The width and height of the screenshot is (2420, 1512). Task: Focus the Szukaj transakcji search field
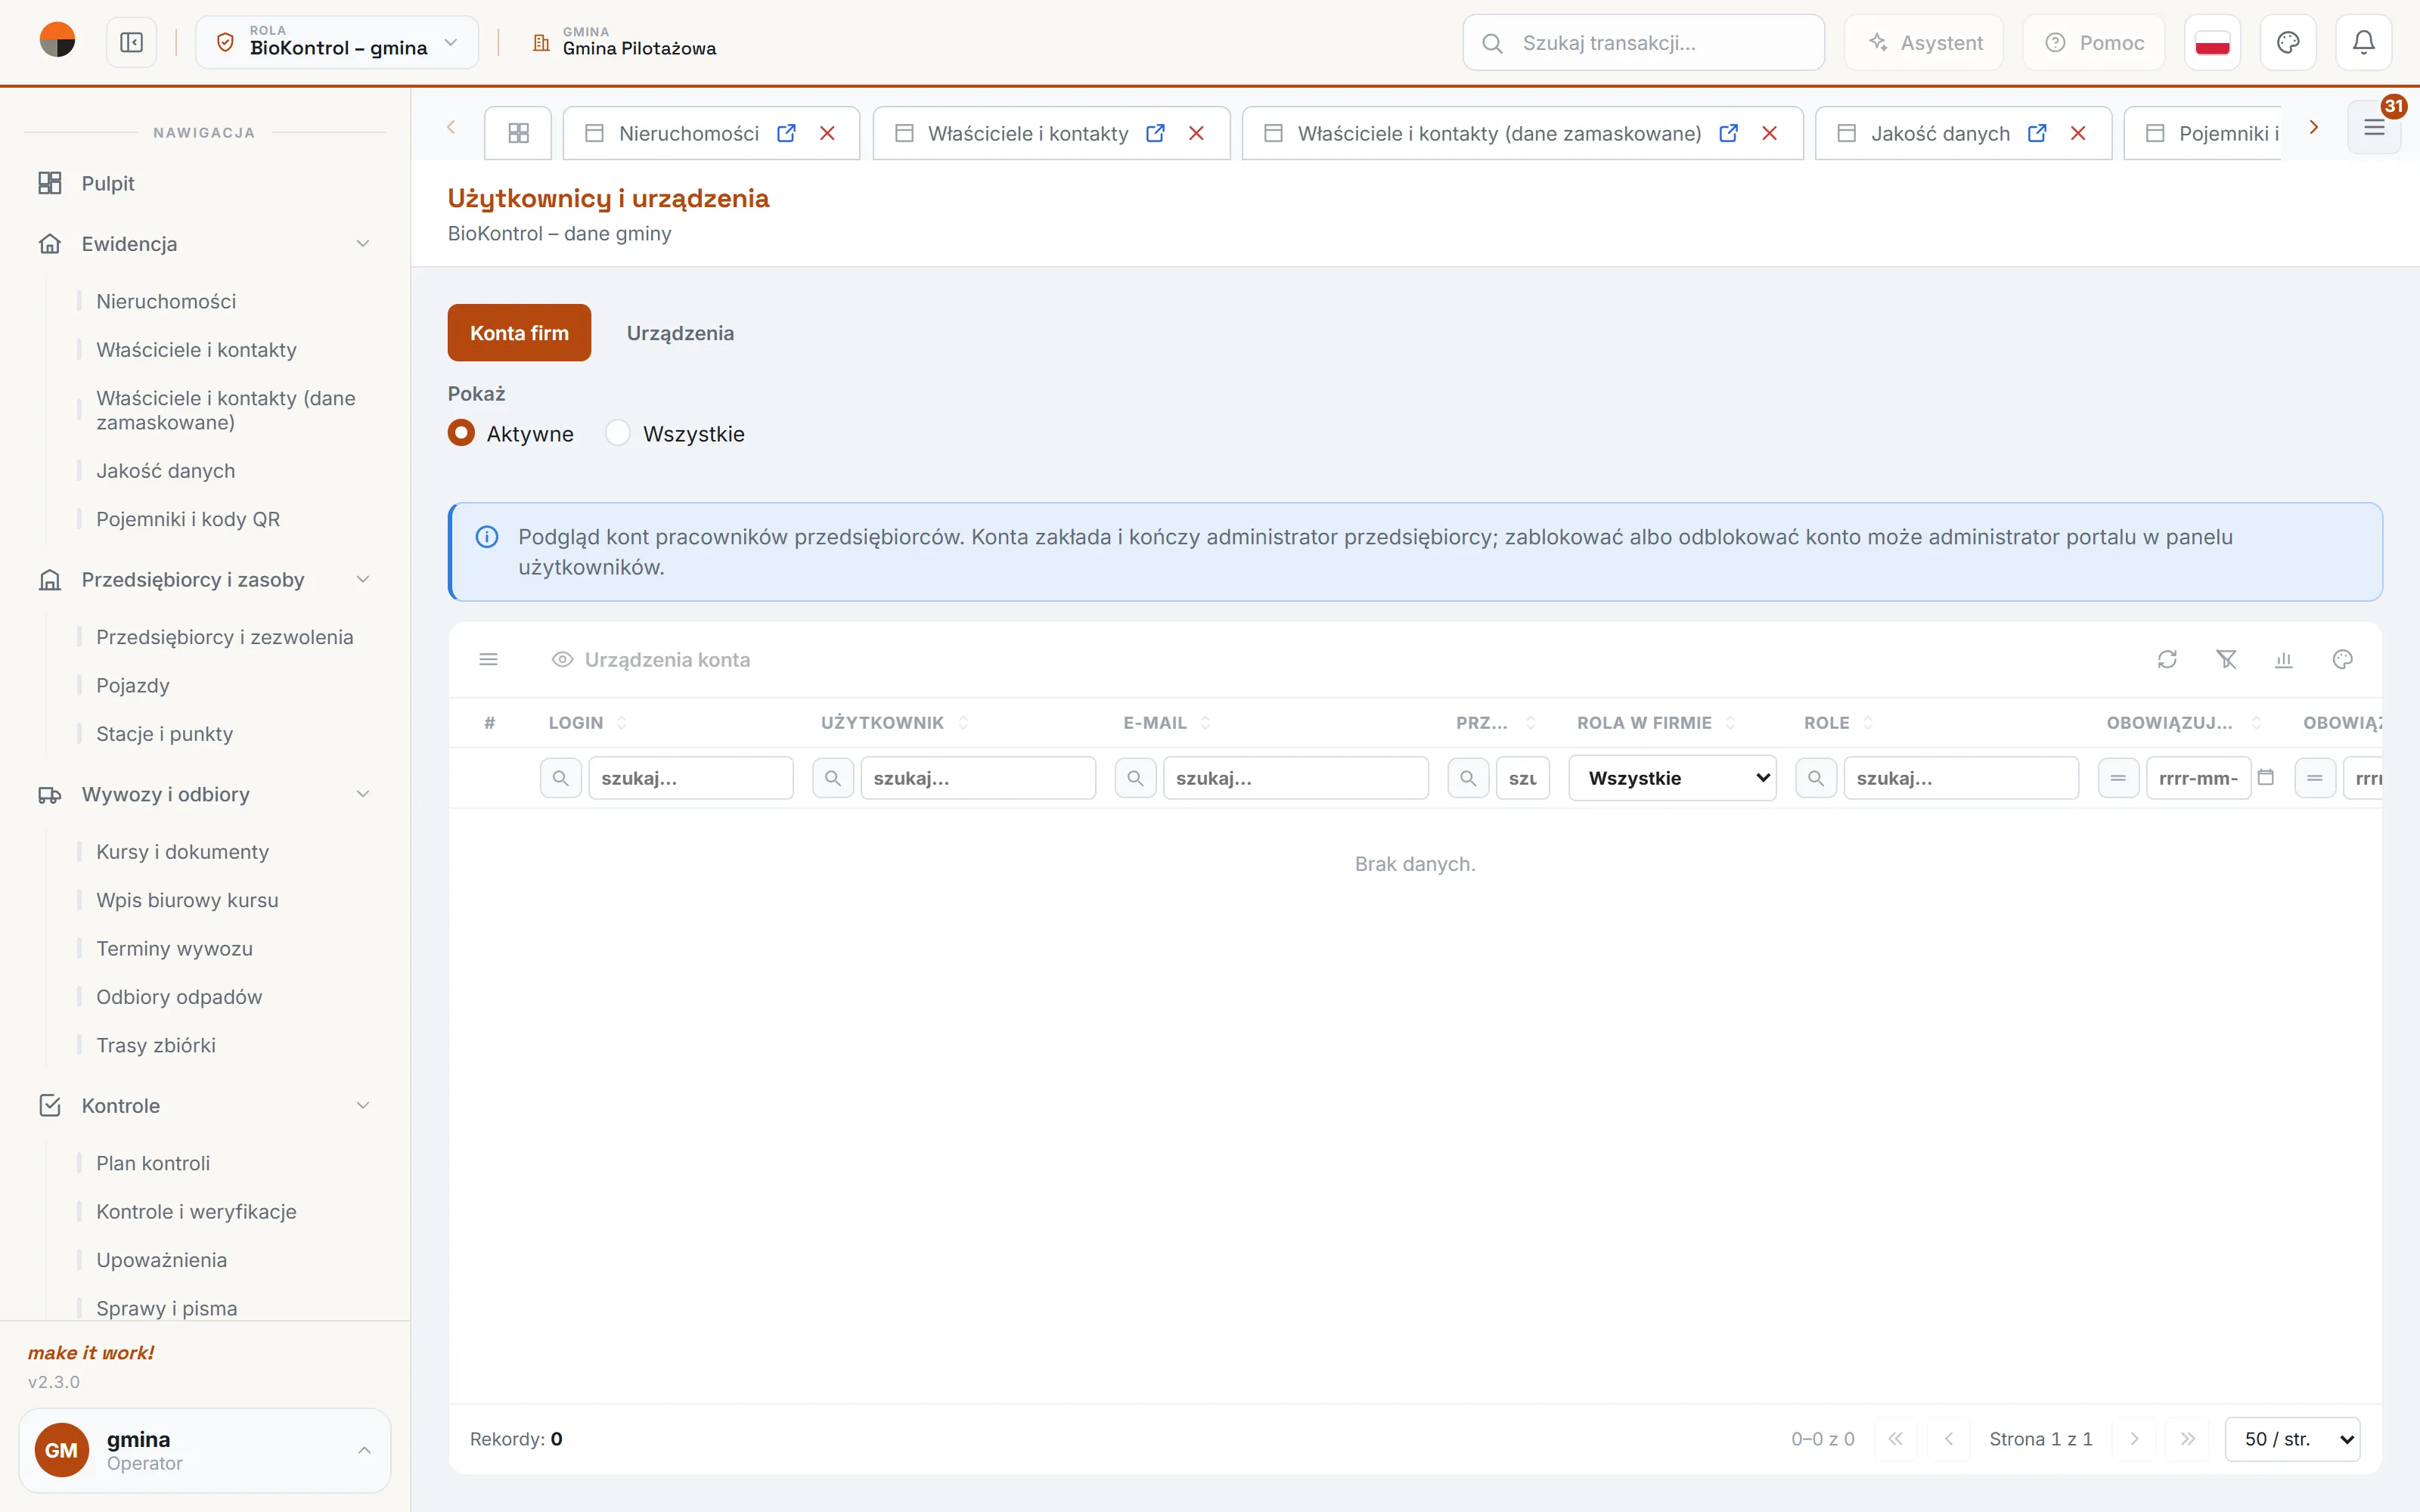coord(1644,43)
